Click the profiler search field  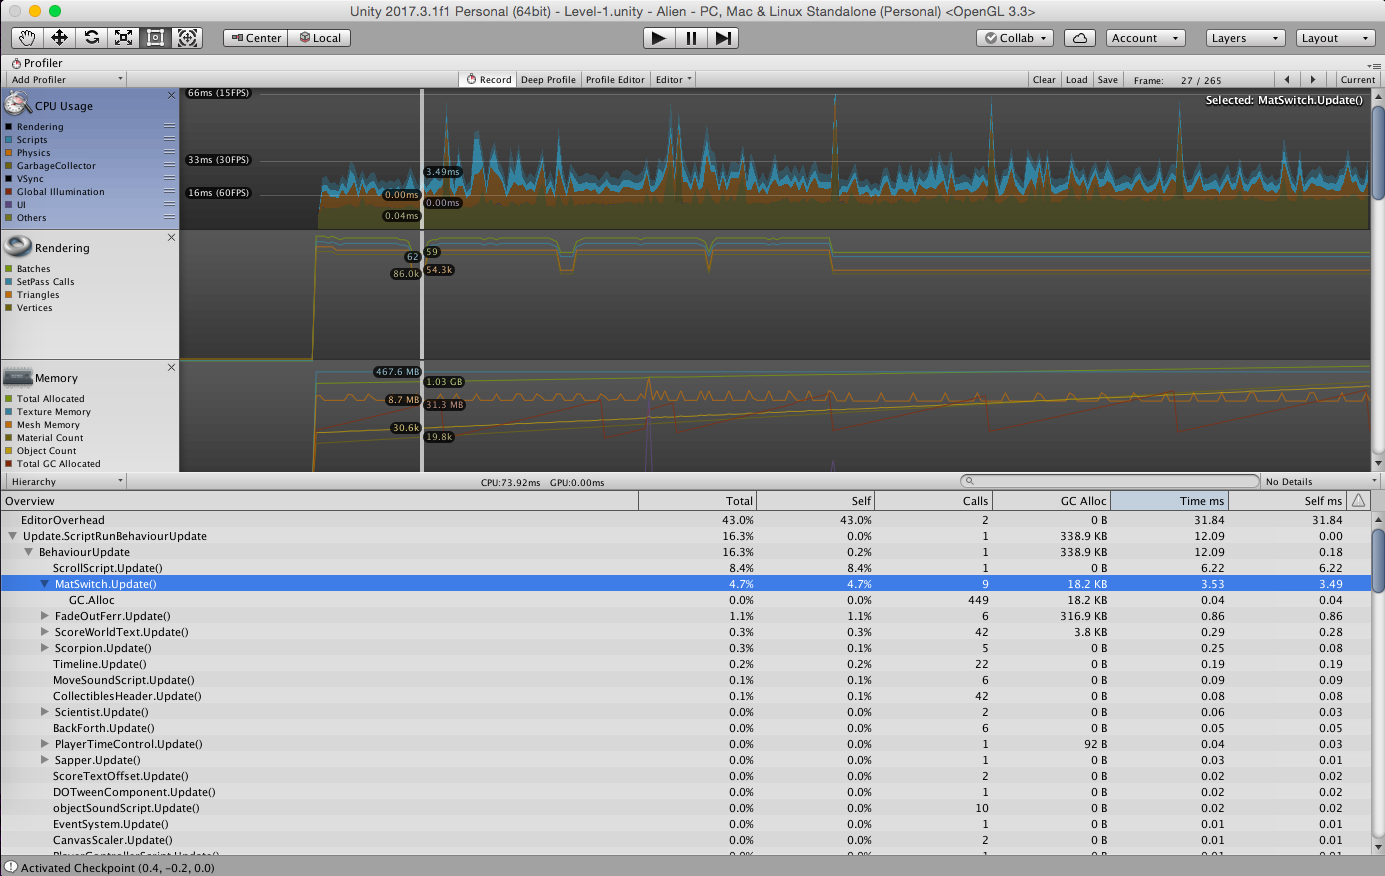(1109, 481)
